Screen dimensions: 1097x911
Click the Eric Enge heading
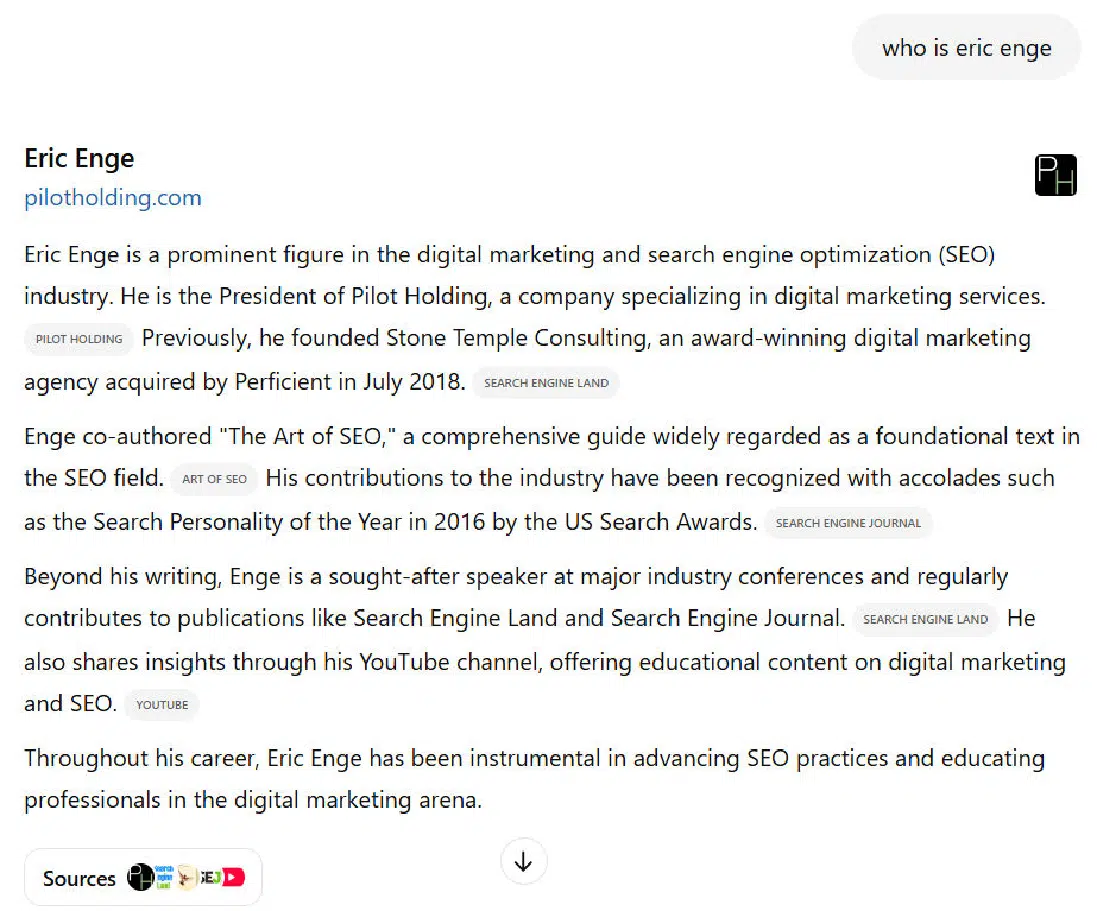click(x=79, y=158)
